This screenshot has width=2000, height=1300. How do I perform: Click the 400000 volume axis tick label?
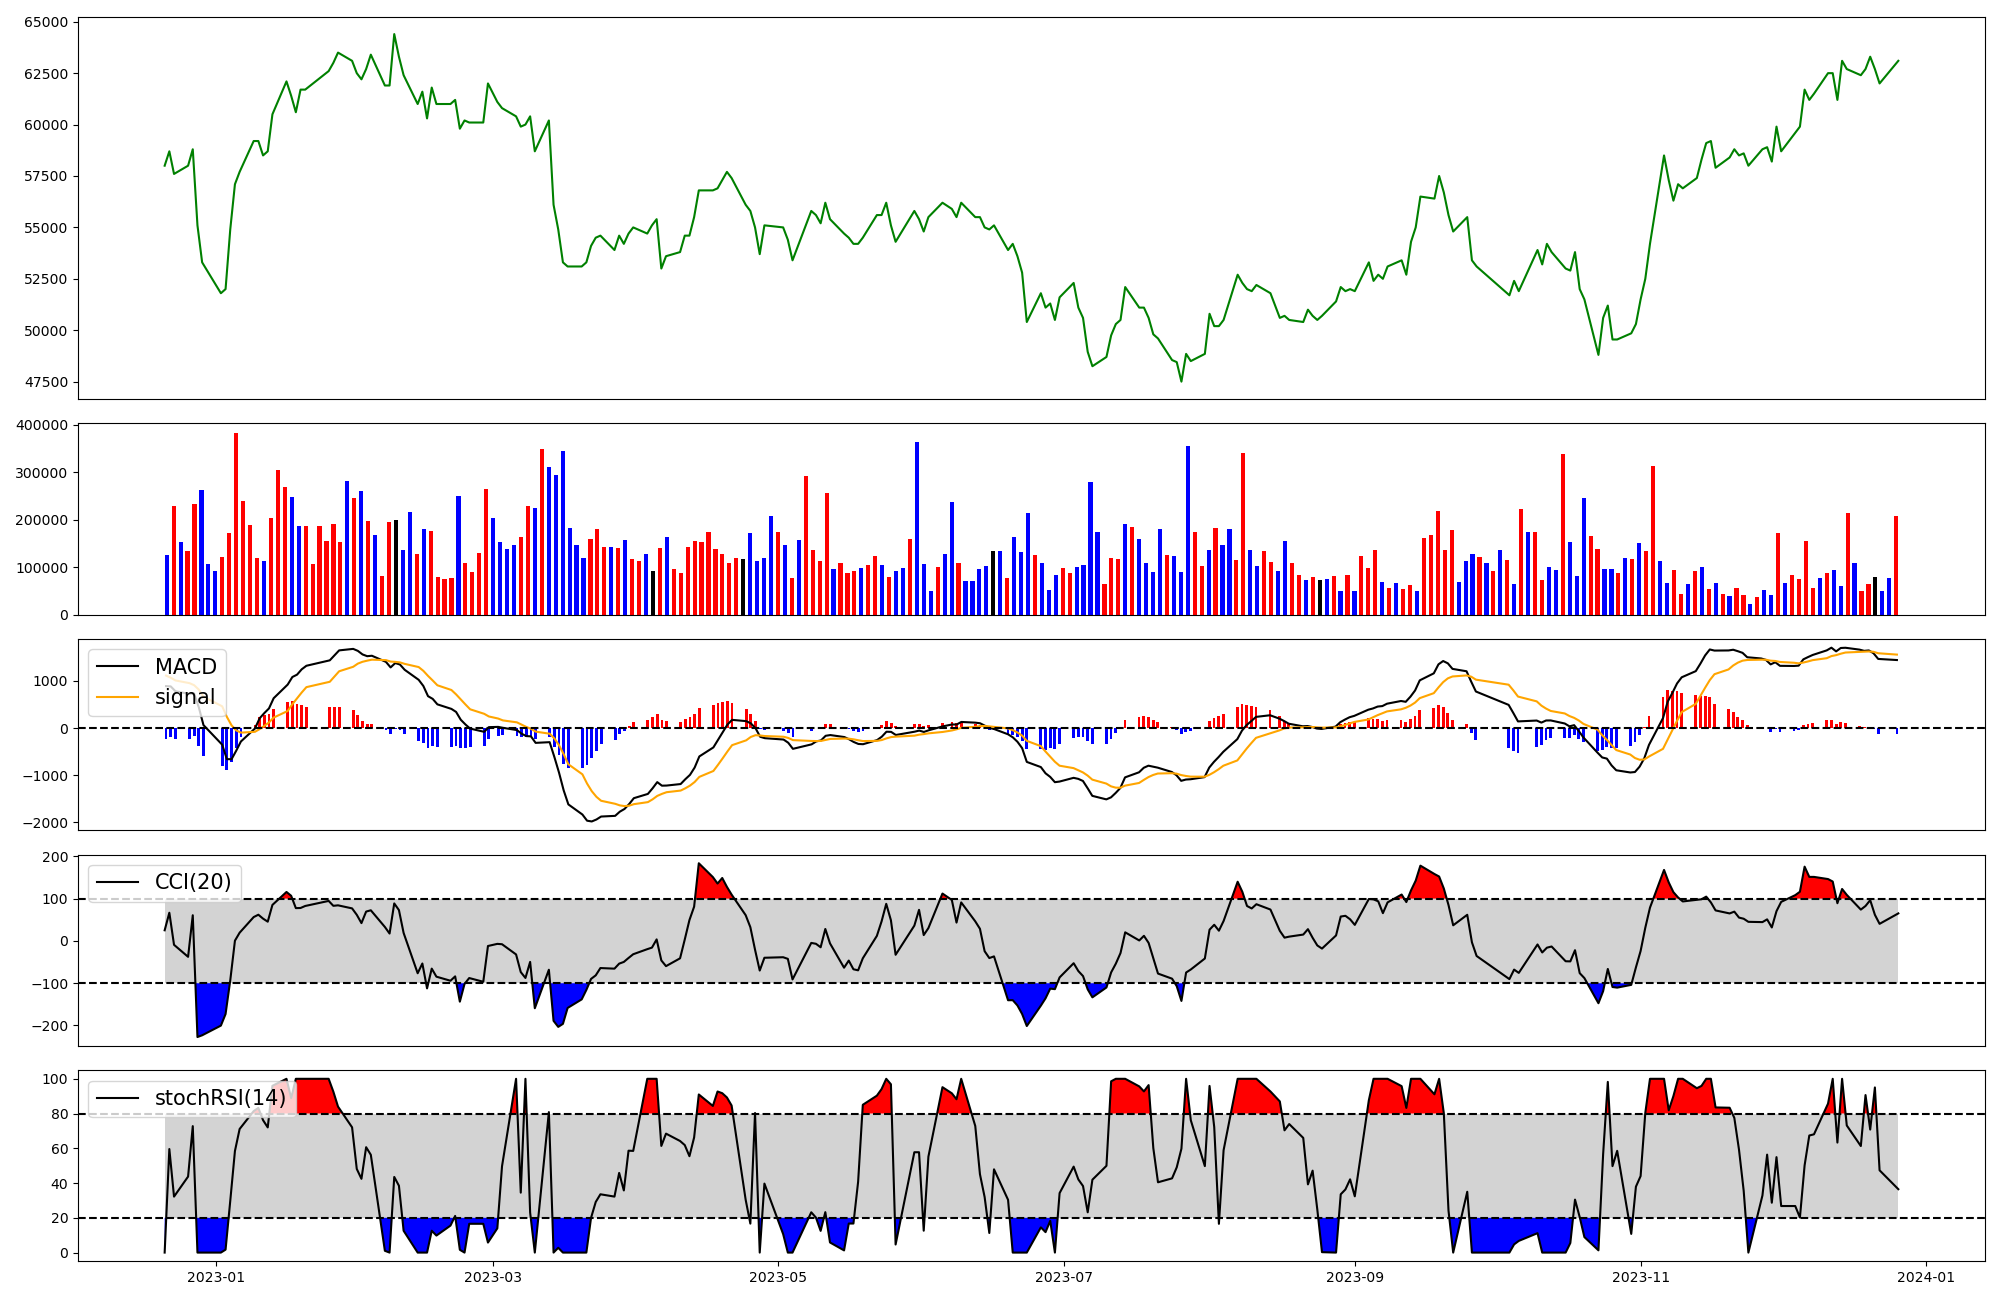tap(41, 425)
